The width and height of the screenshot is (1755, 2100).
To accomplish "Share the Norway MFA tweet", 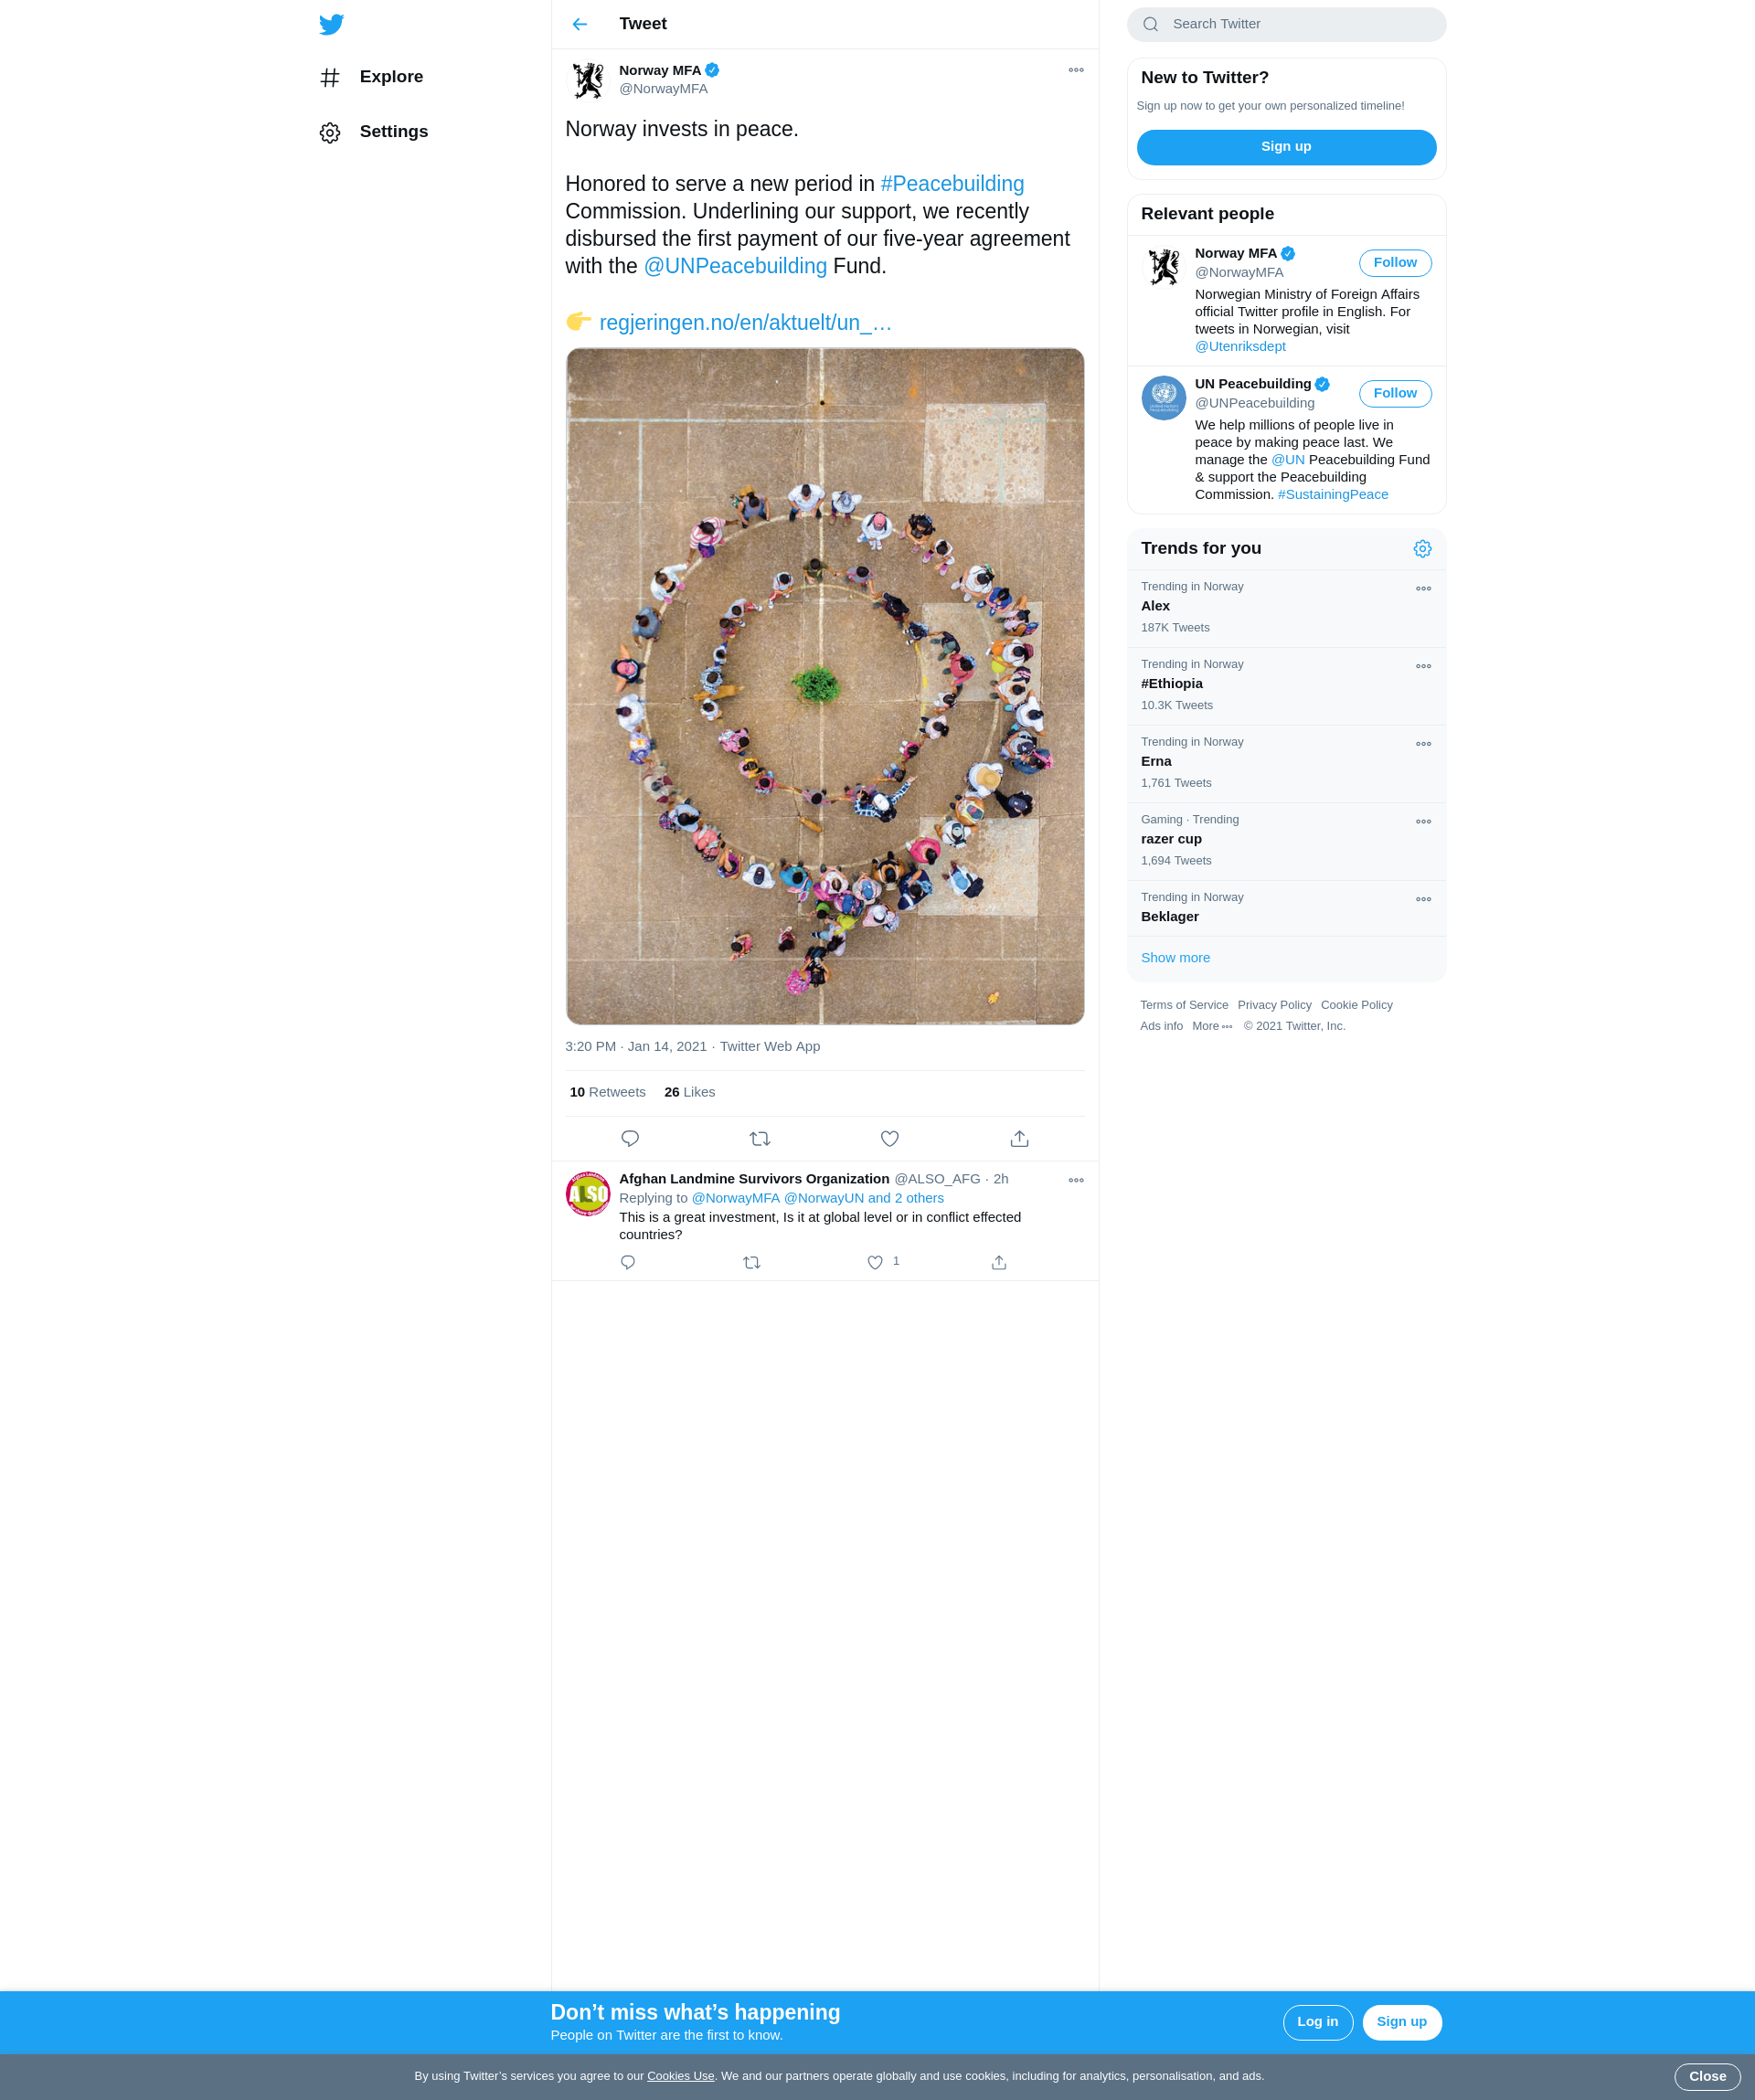I will point(1020,1138).
